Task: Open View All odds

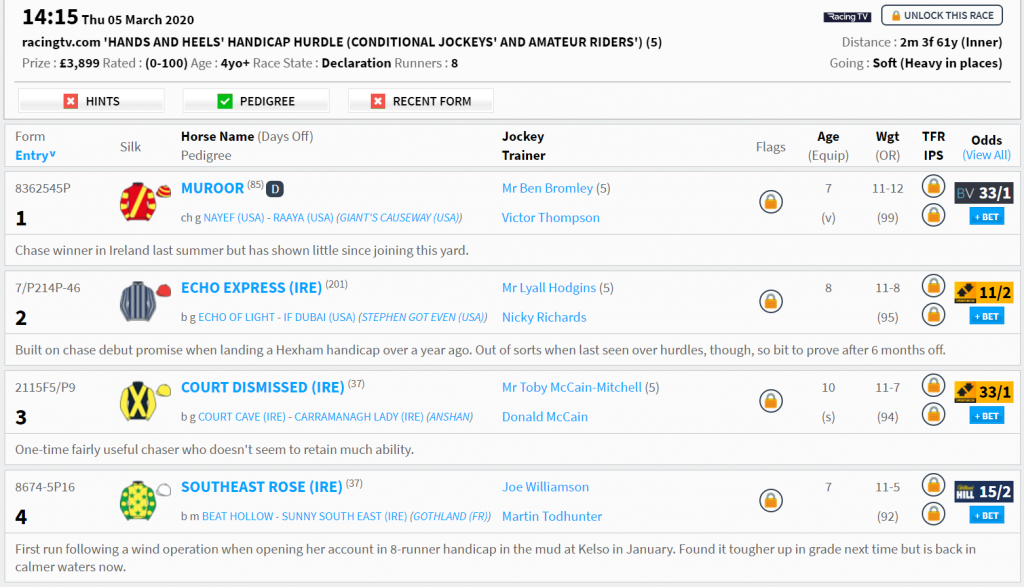Action: pos(986,155)
